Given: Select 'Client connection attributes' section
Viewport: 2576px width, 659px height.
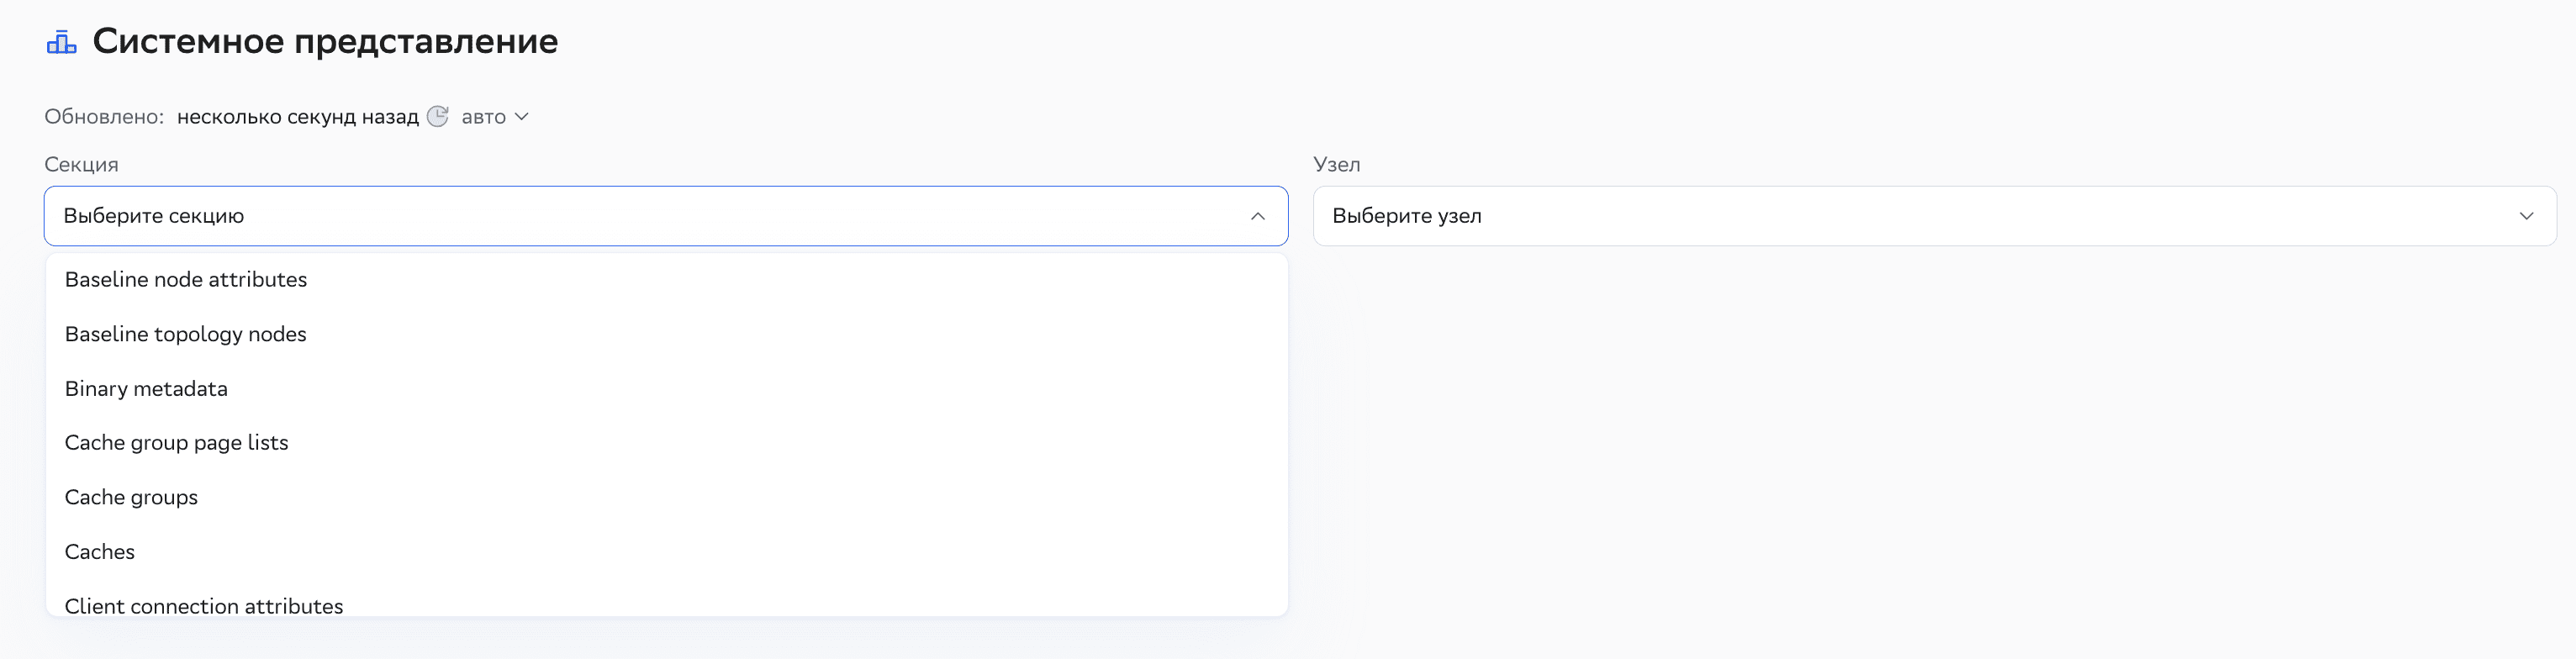Looking at the screenshot, I should tap(203, 605).
